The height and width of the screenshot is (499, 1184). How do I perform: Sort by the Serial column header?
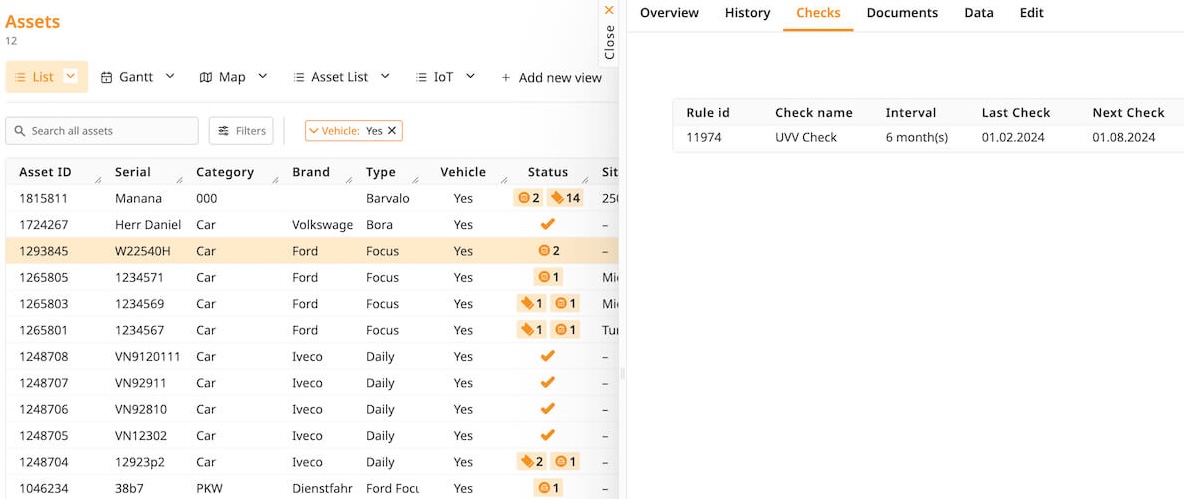(133, 172)
